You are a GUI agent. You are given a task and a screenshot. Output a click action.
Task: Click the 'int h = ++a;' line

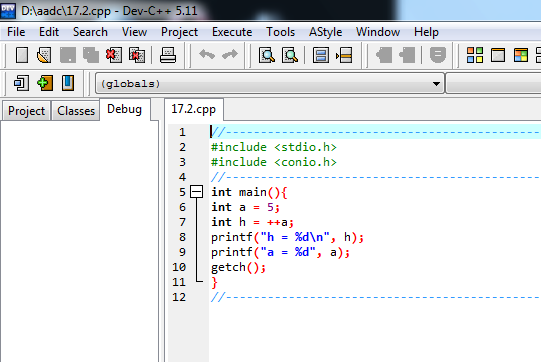coord(252,222)
